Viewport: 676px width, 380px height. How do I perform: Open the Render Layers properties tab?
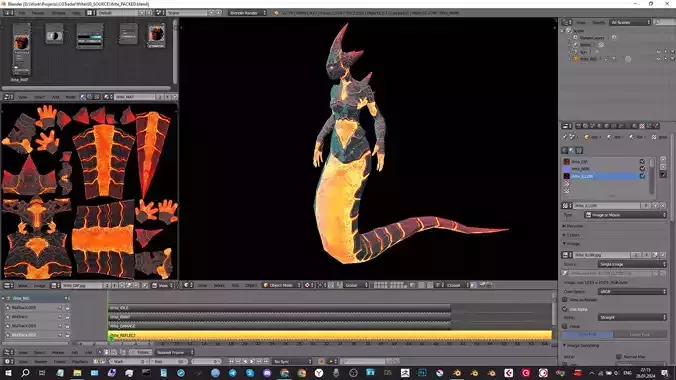point(585,126)
